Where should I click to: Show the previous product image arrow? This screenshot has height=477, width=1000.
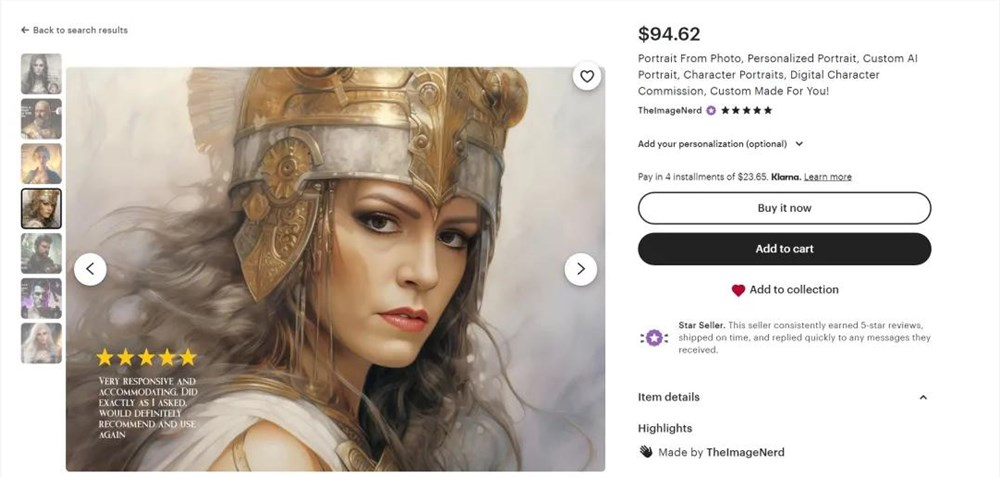pos(90,269)
